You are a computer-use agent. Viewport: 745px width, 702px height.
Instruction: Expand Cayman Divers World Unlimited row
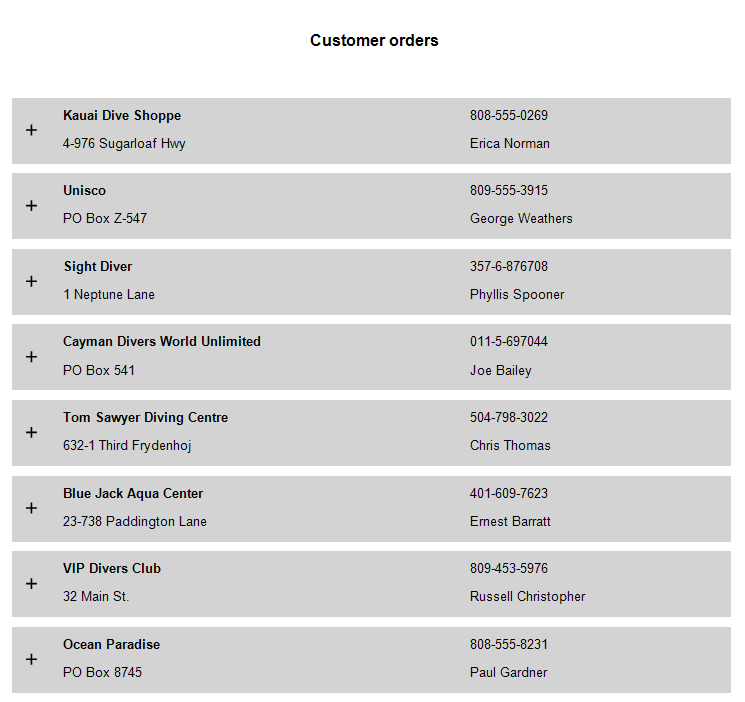[31, 357]
